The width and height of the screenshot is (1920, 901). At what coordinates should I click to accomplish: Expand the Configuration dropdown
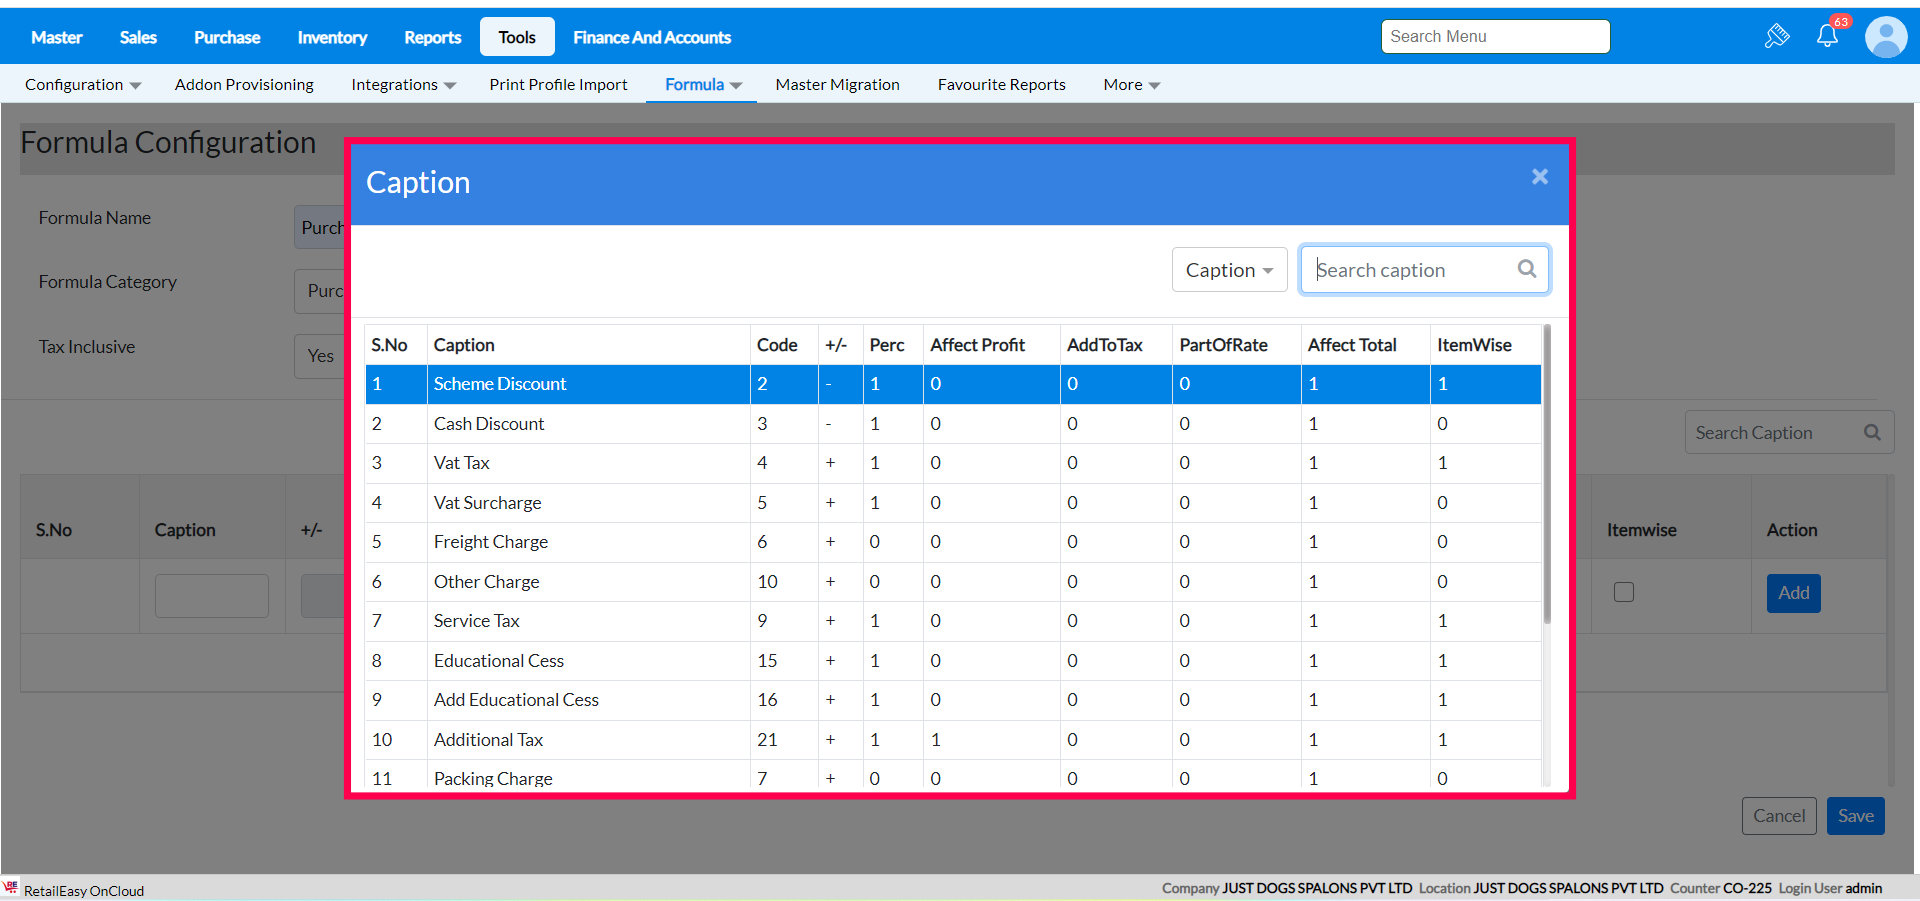click(x=83, y=85)
